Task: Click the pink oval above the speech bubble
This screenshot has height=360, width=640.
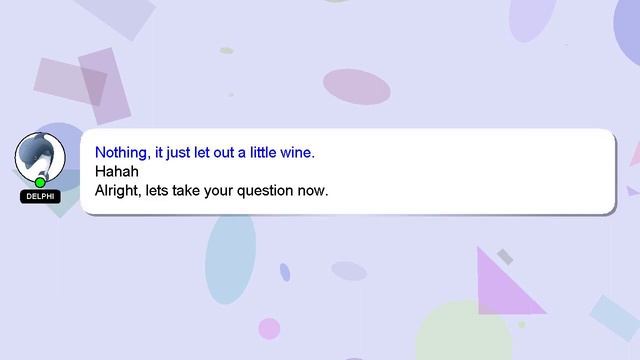Action: tap(357, 87)
